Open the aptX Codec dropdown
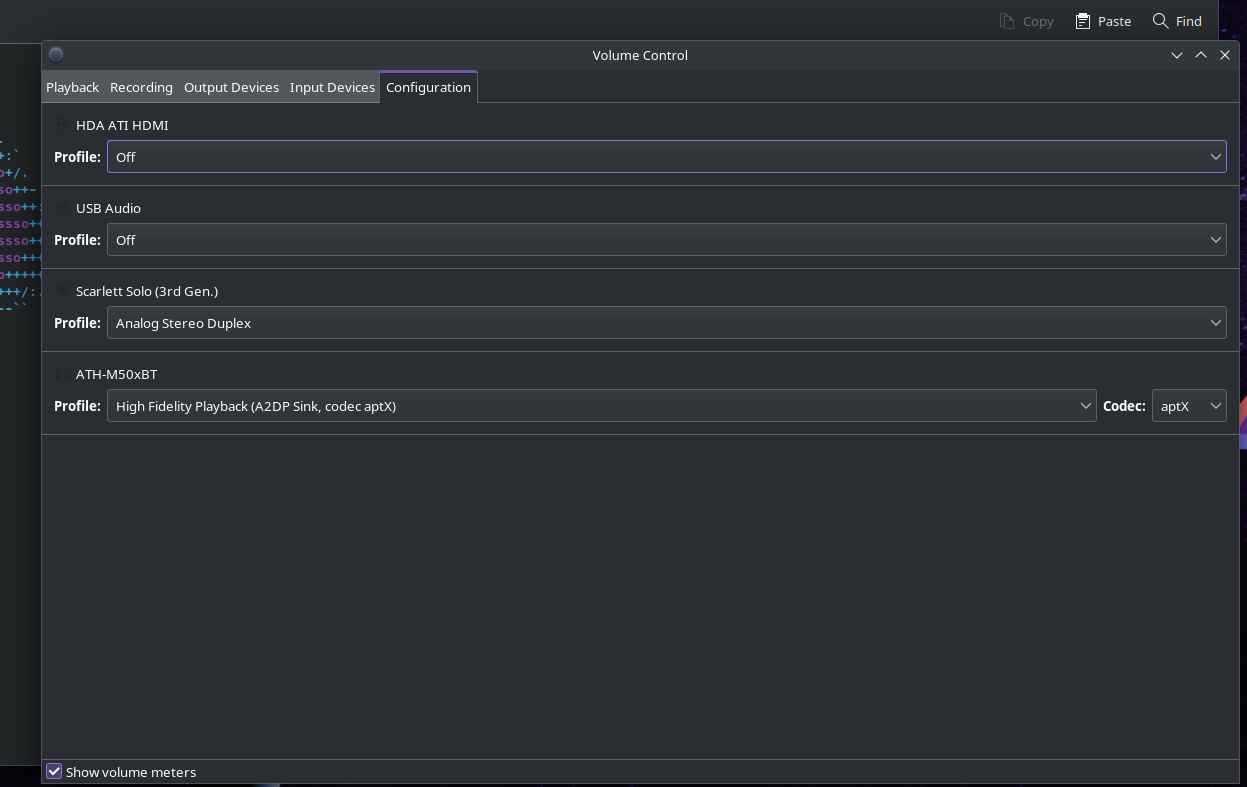Image resolution: width=1247 pixels, height=787 pixels. click(x=1189, y=406)
